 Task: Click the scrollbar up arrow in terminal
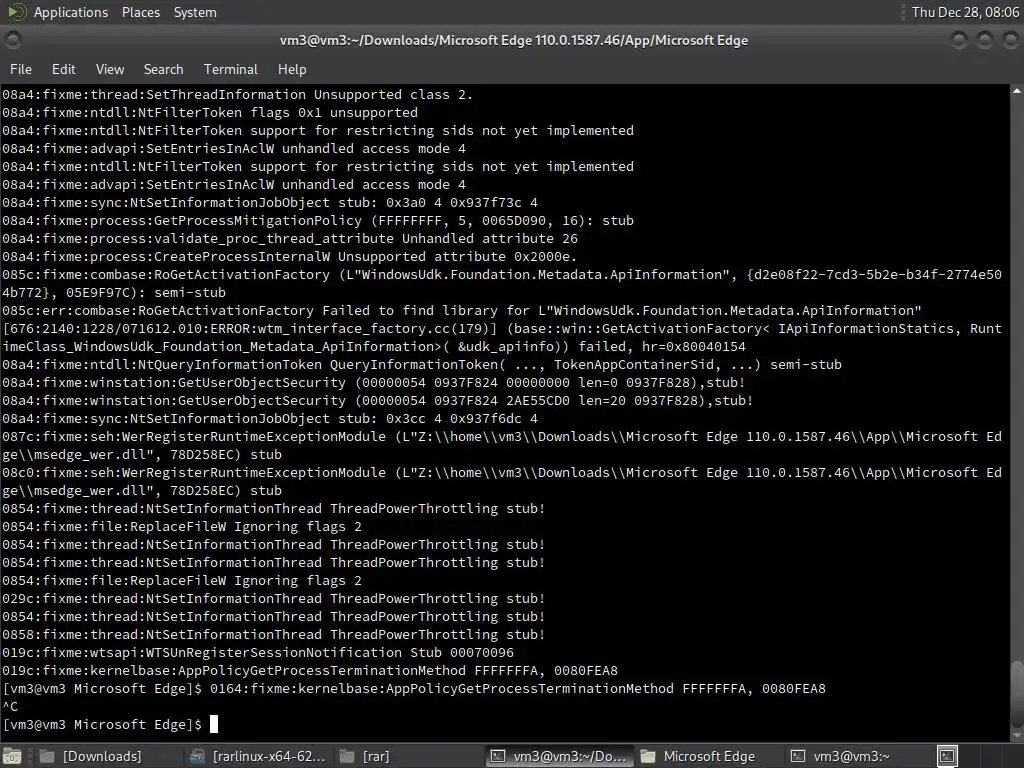click(x=1017, y=91)
